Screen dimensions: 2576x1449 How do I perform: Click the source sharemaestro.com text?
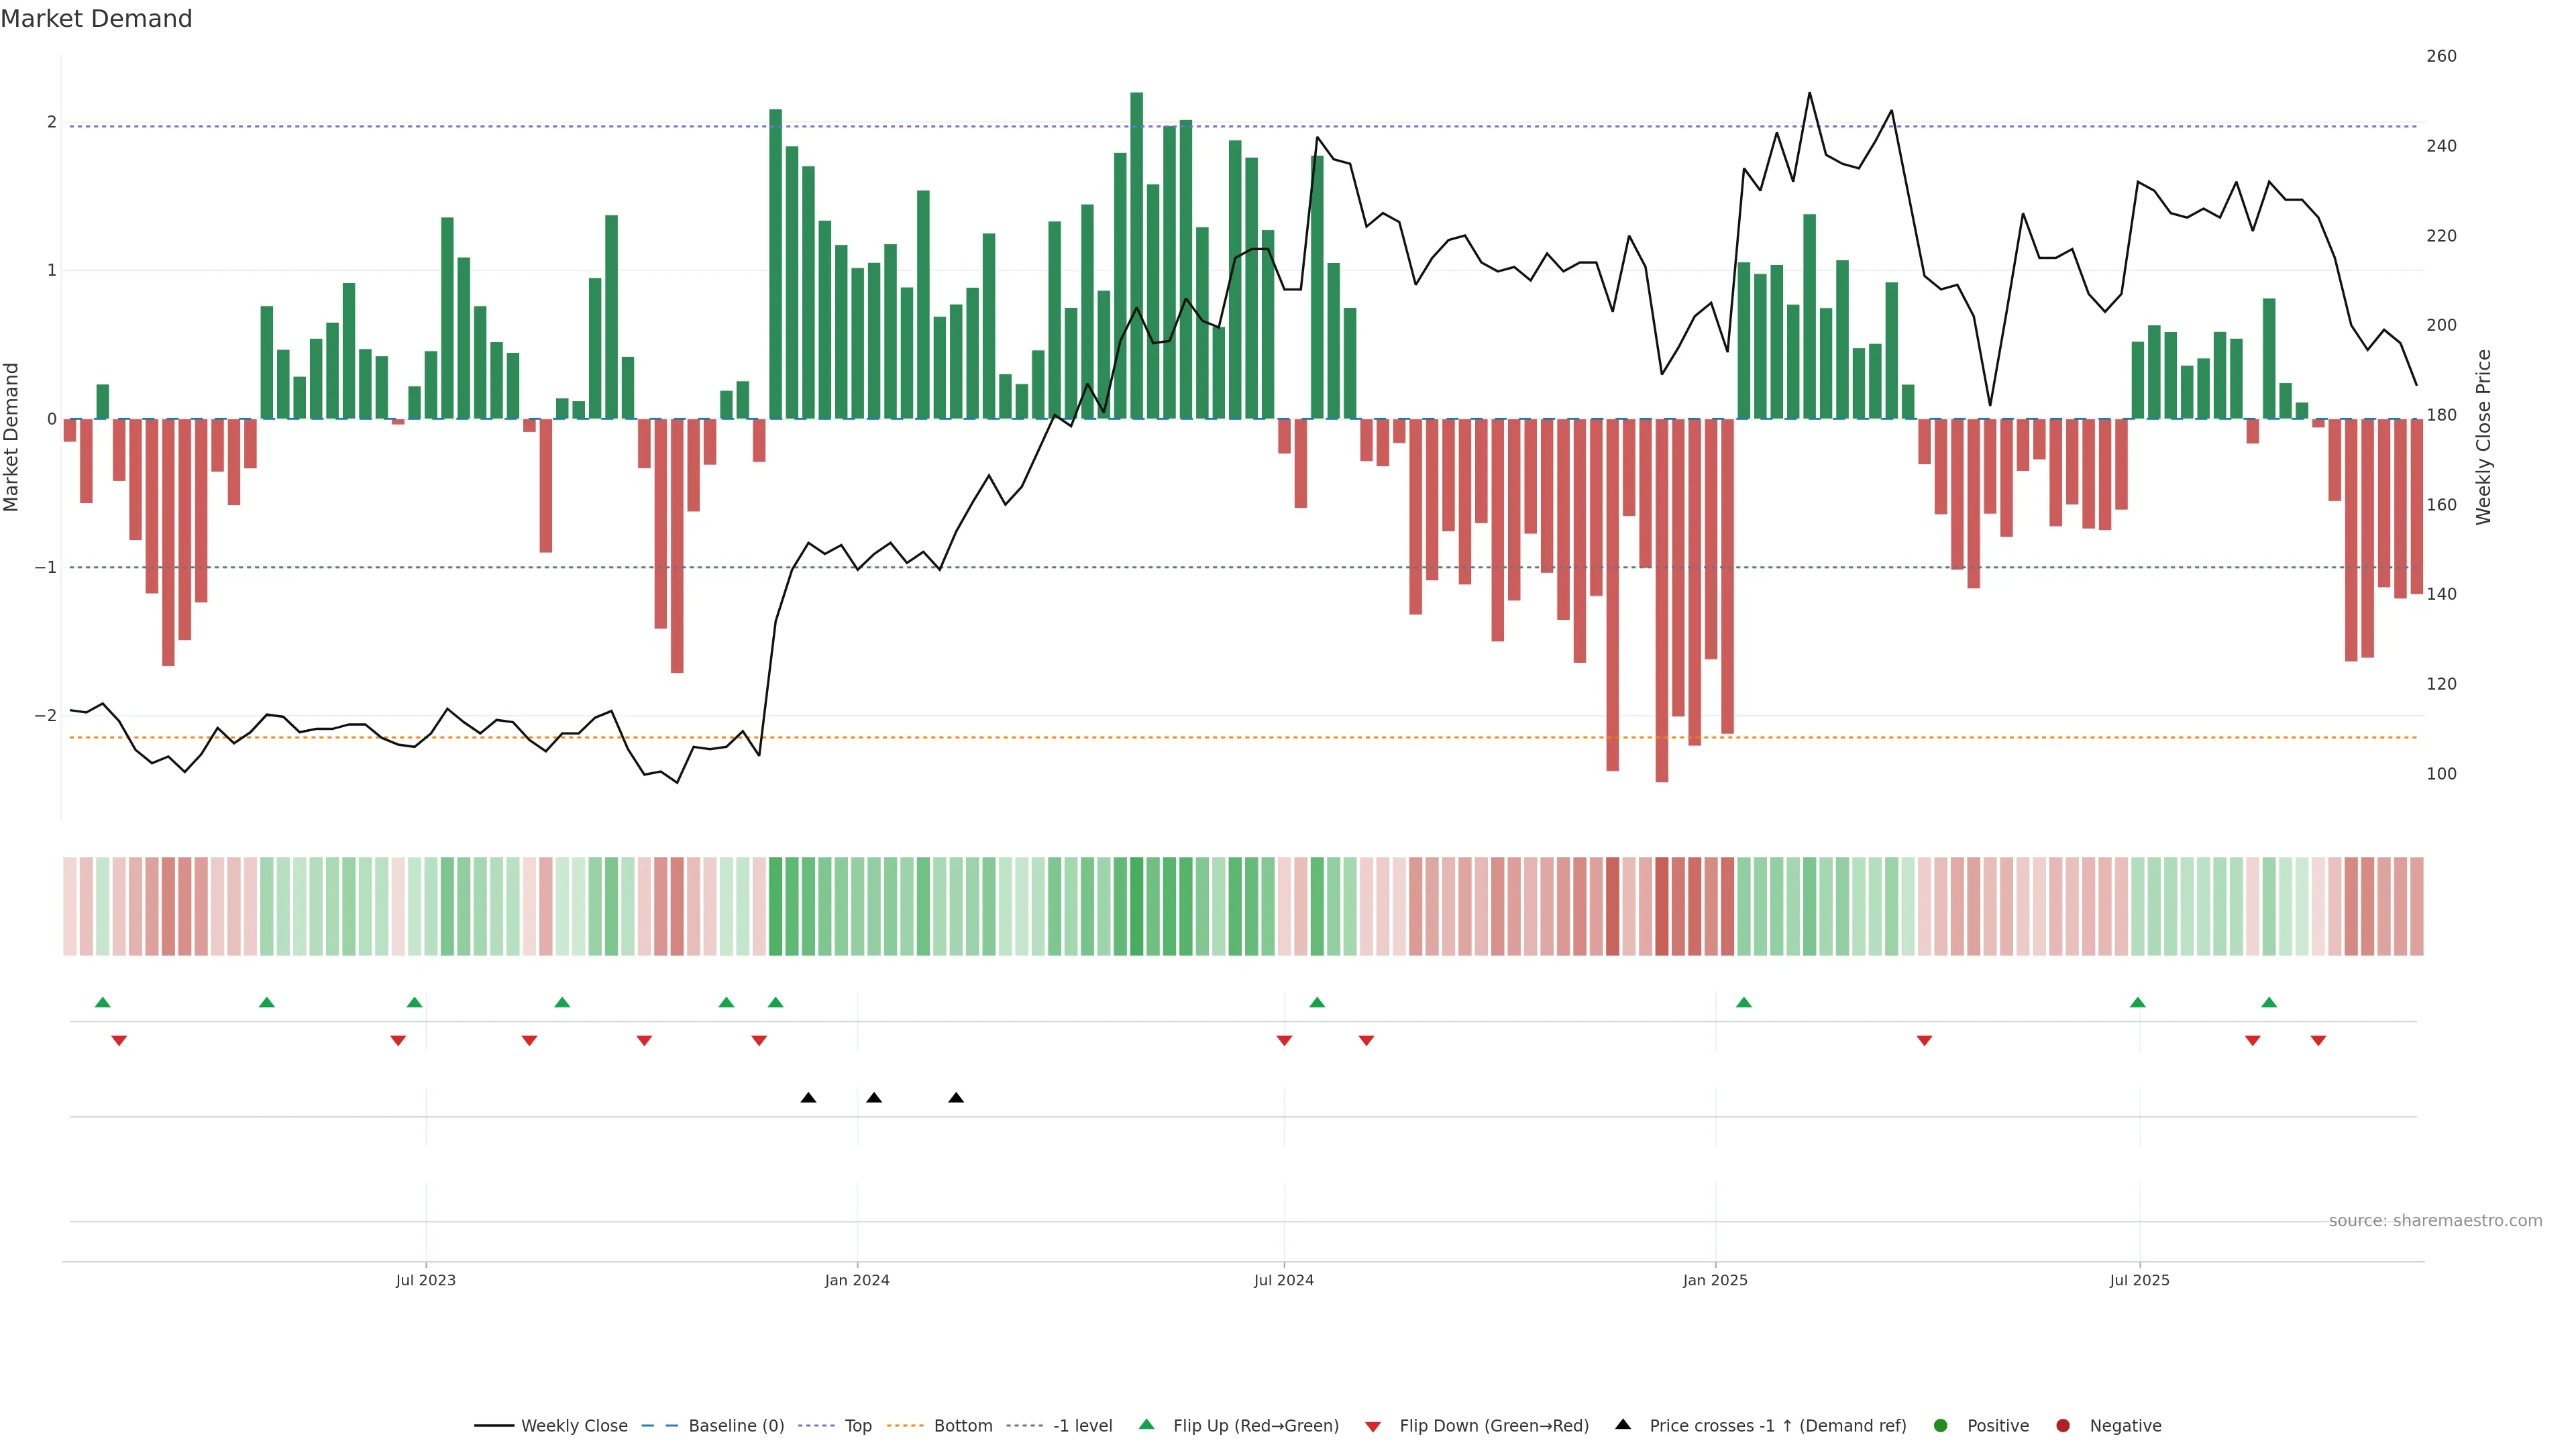pyautogui.click(x=2435, y=1220)
